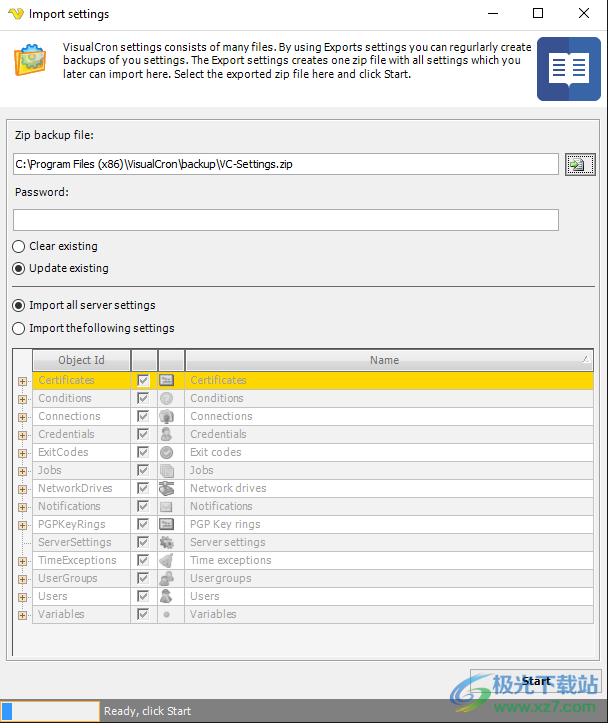Viewport: 609px width, 723px height.
Task: Maximize the Import settings window
Action: click(538, 13)
